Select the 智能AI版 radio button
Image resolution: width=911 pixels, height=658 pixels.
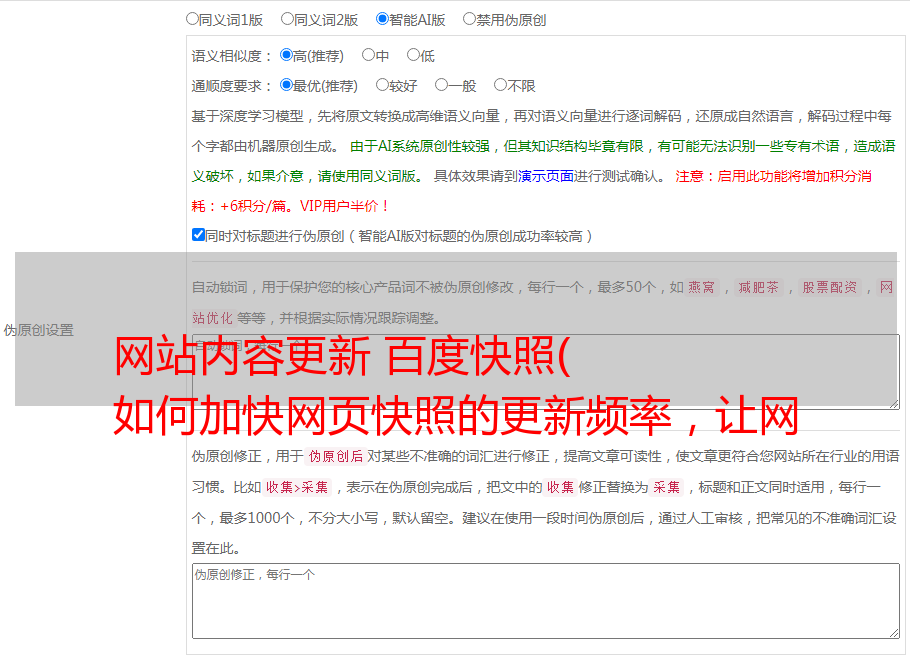pos(383,18)
